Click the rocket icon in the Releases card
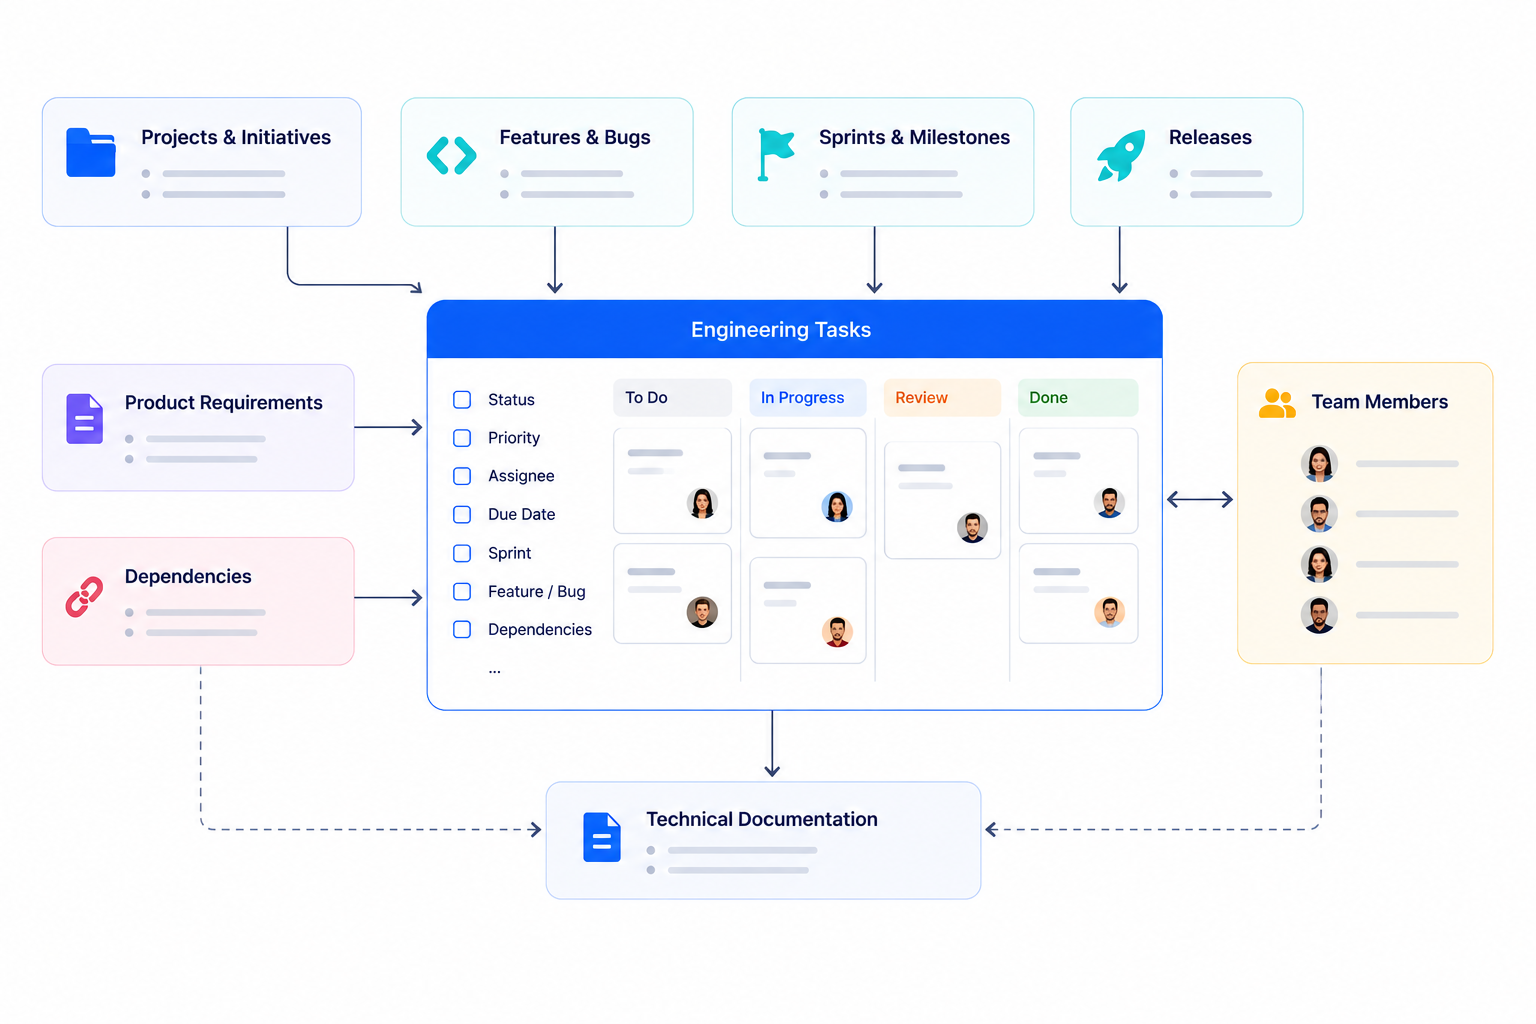This screenshot has width=1536, height=1024. (1121, 156)
